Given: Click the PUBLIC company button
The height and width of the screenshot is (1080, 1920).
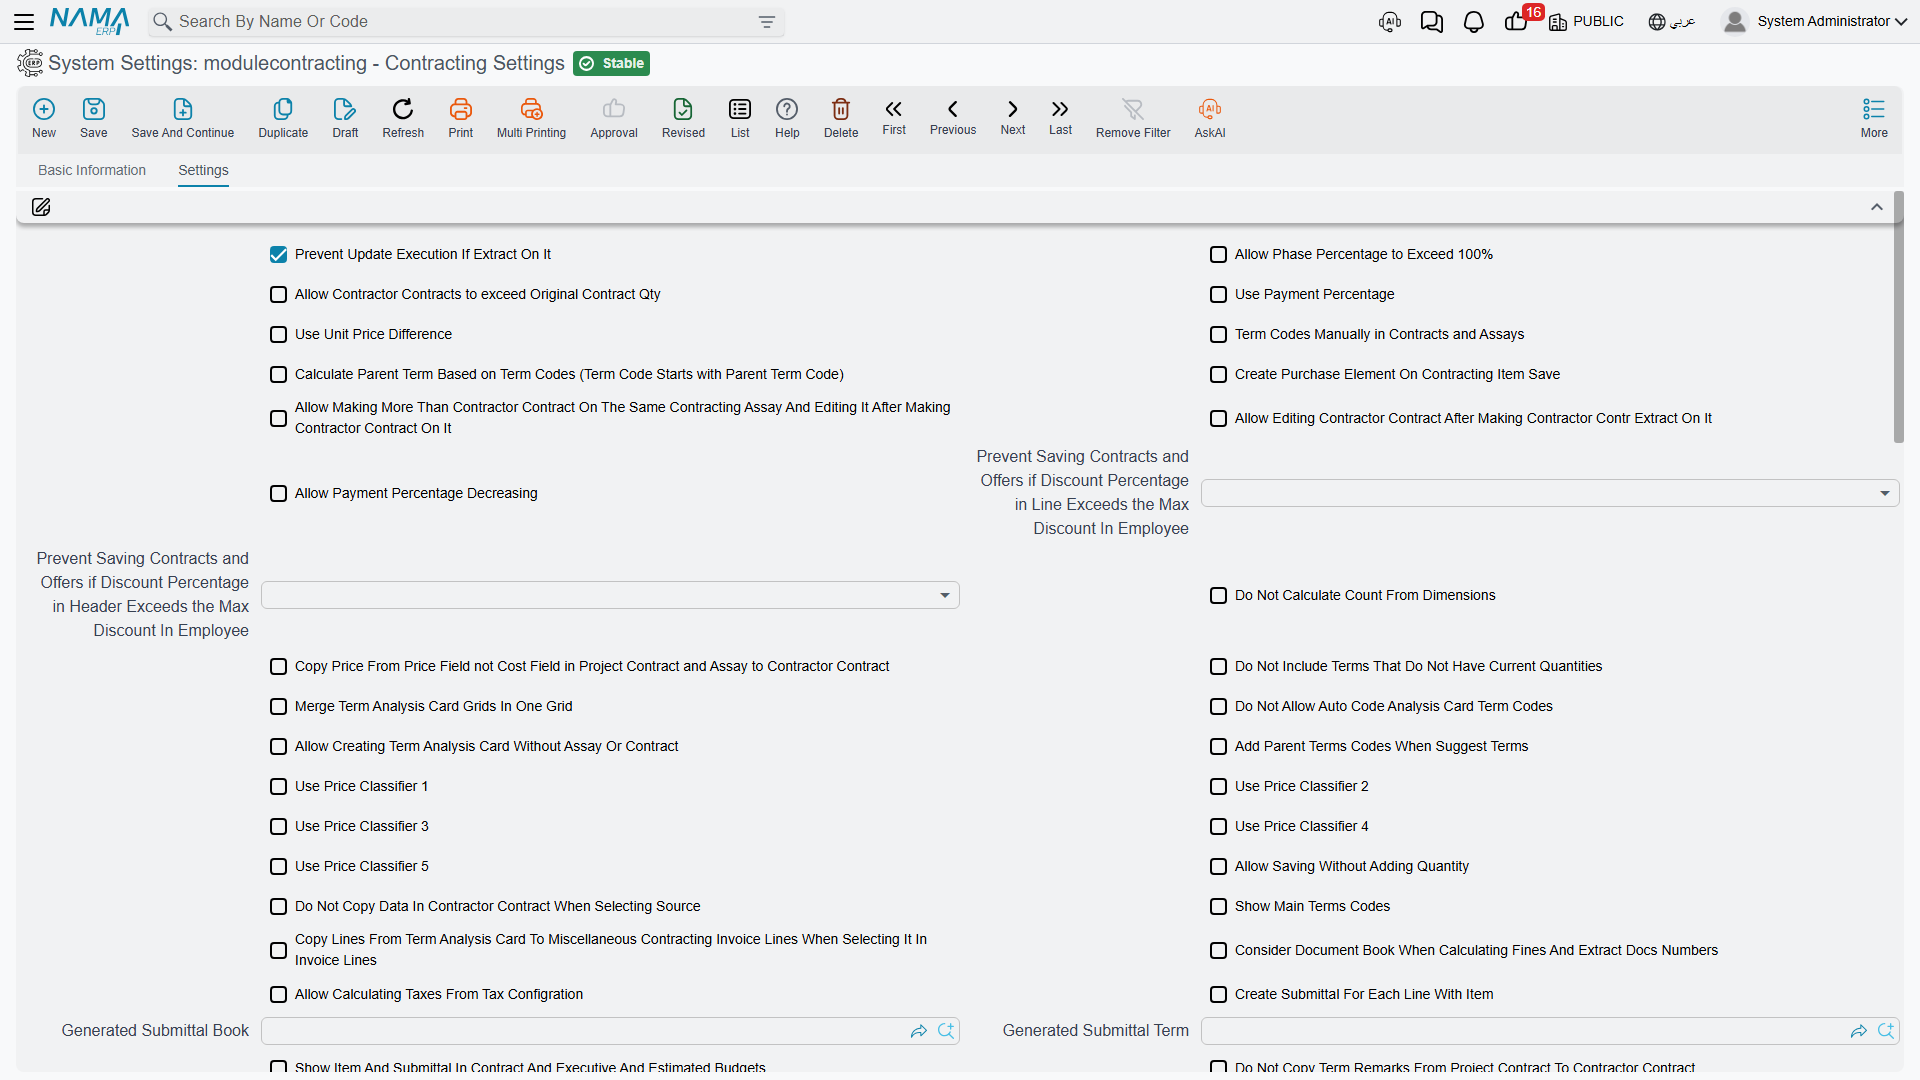Looking at the screenshot, I should (x=1586, y=22).
